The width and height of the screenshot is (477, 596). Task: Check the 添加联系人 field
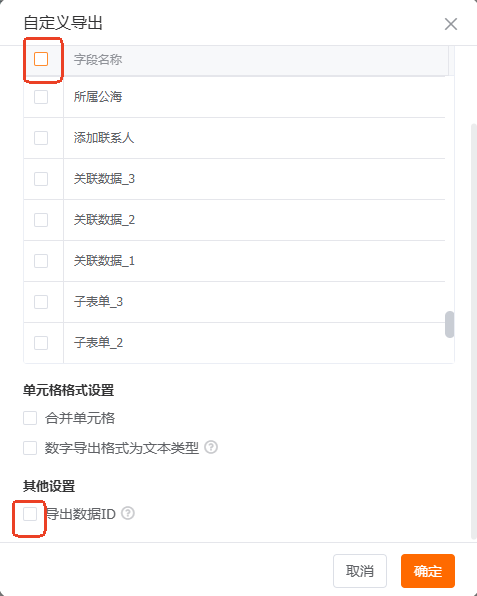point(41,138)
